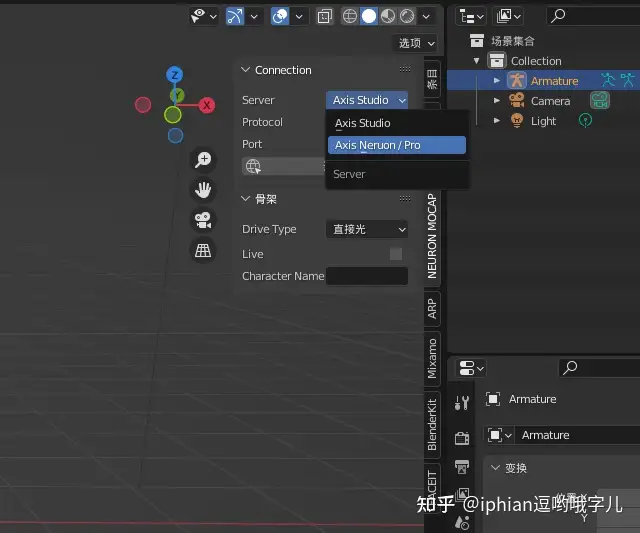Viewport: 640px width, 533px height.
Task: Switch to the 条目 sidebar tab
Action: click(432, 79)
